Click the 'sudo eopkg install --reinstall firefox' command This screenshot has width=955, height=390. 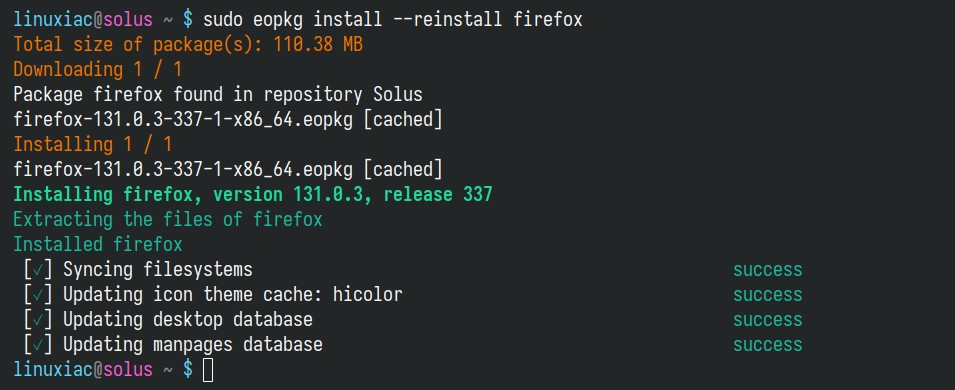(x=393, y=20)
